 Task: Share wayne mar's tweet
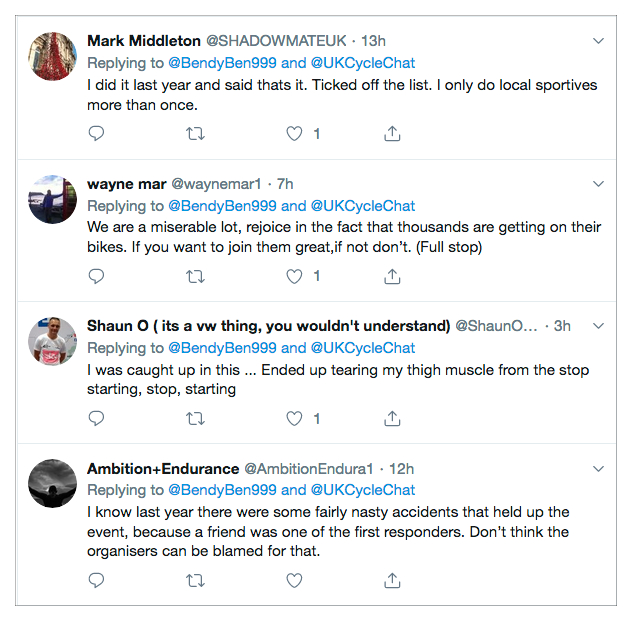tap(393, 276)
